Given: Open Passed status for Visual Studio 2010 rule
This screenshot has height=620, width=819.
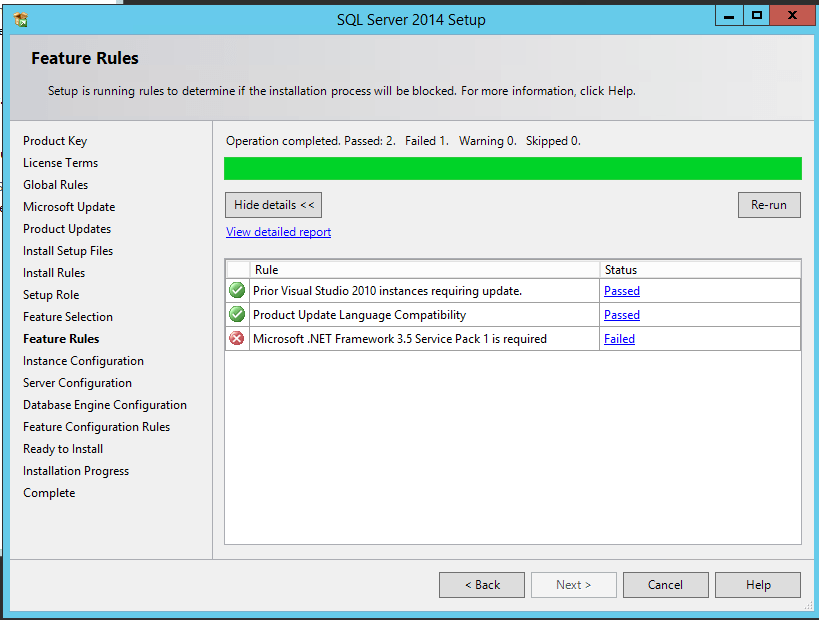Looking at the screenshot, I should click(622, 291).
